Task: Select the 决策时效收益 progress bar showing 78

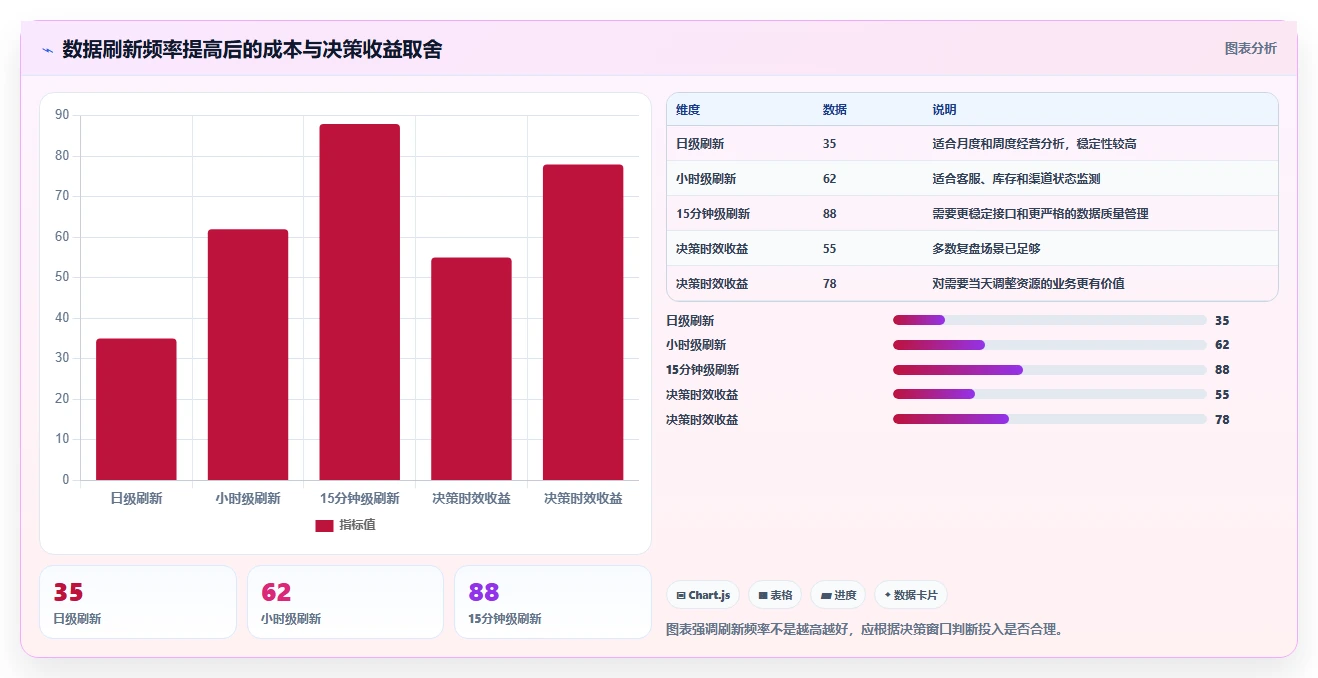Action: point(1050,419)
